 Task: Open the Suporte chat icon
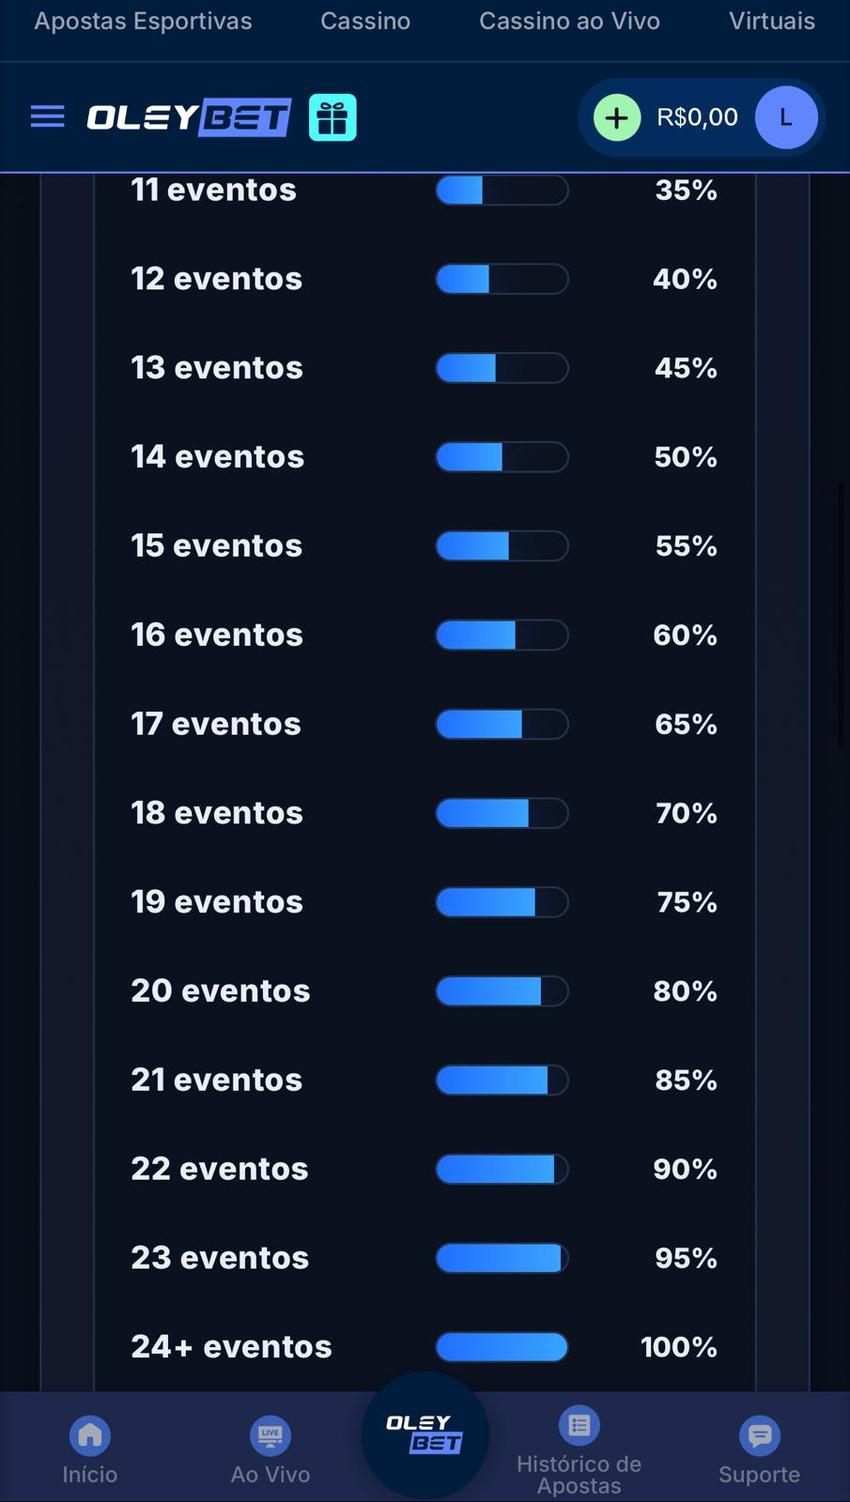coord(759,1436)
